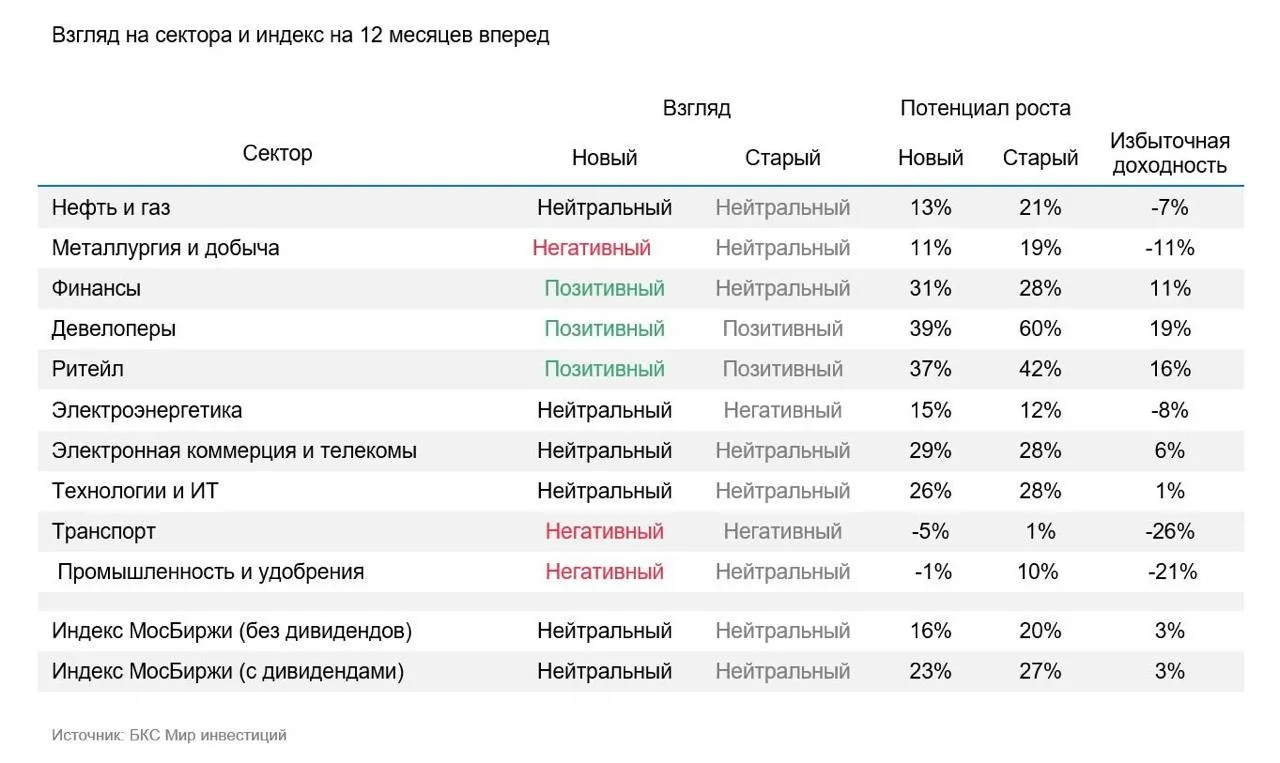1280x763 pixels.
Task: Click "Индекс МосБиржи (без дивидендов)" label
Action: pyautogui.click(x=232, y=631)
